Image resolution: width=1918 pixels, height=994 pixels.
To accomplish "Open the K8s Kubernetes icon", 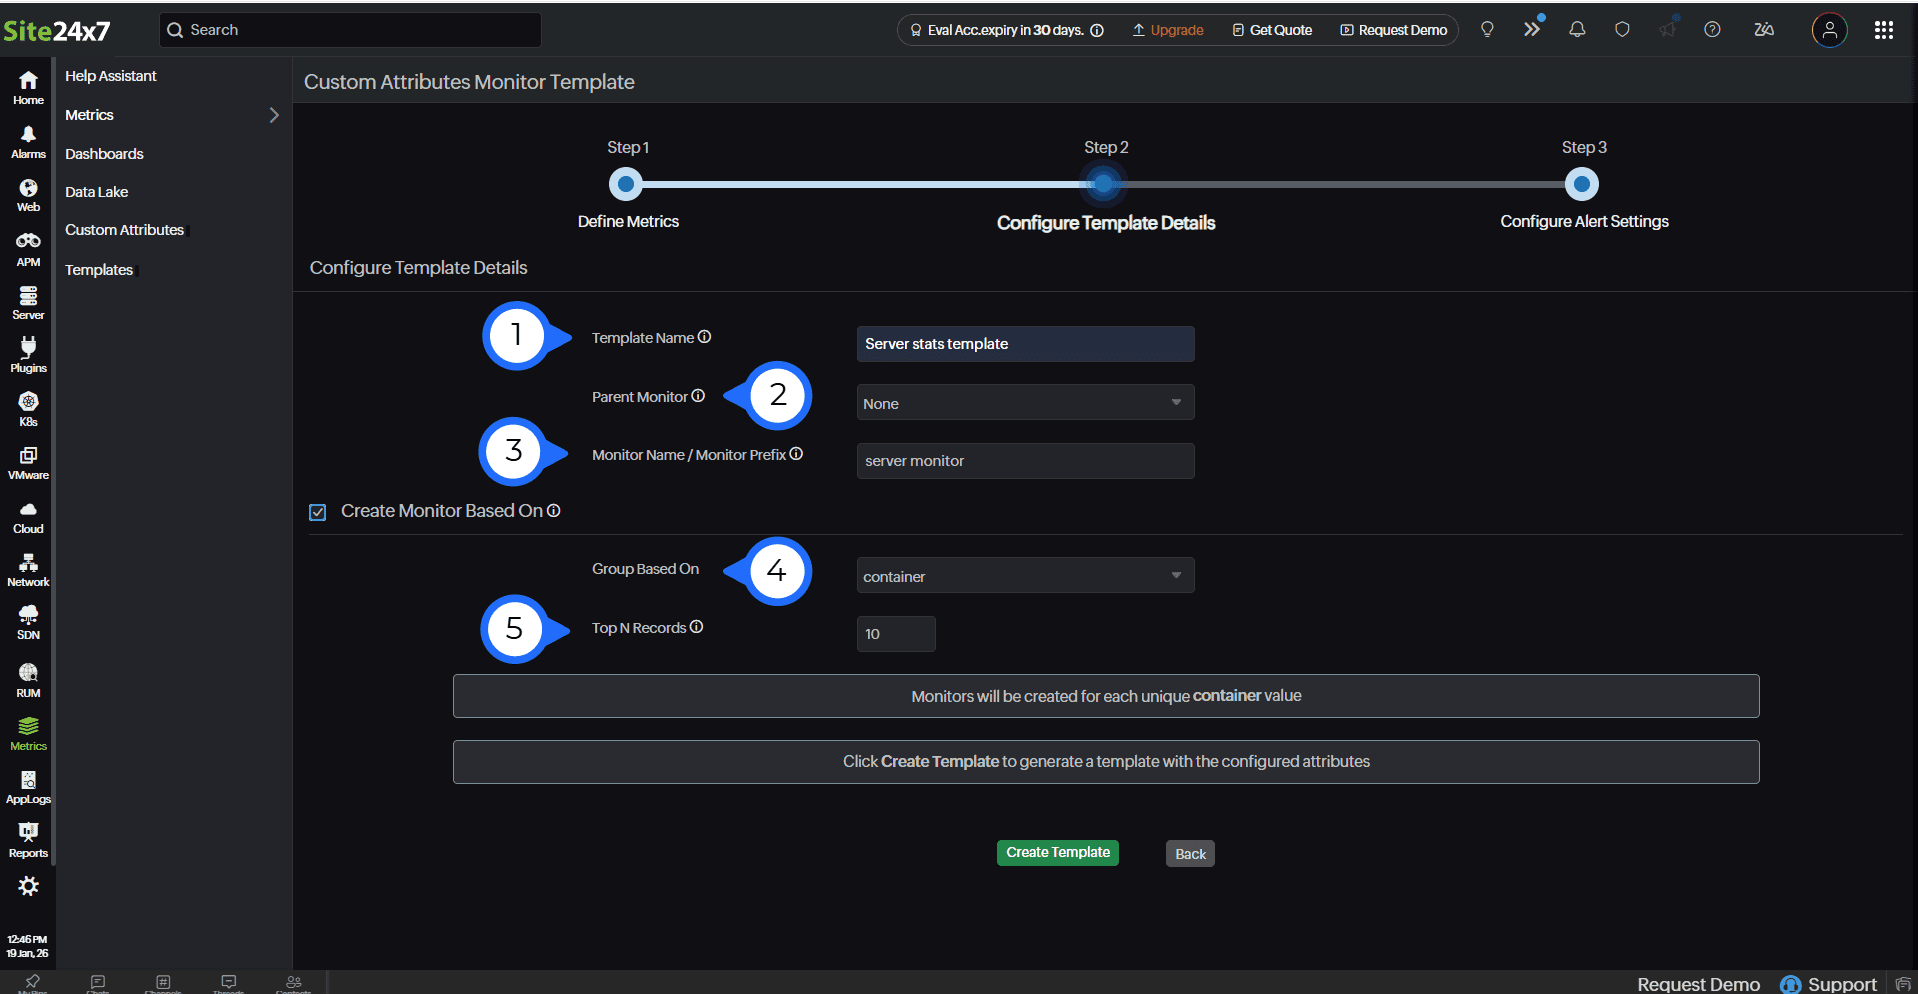I will tap(28, 408).
